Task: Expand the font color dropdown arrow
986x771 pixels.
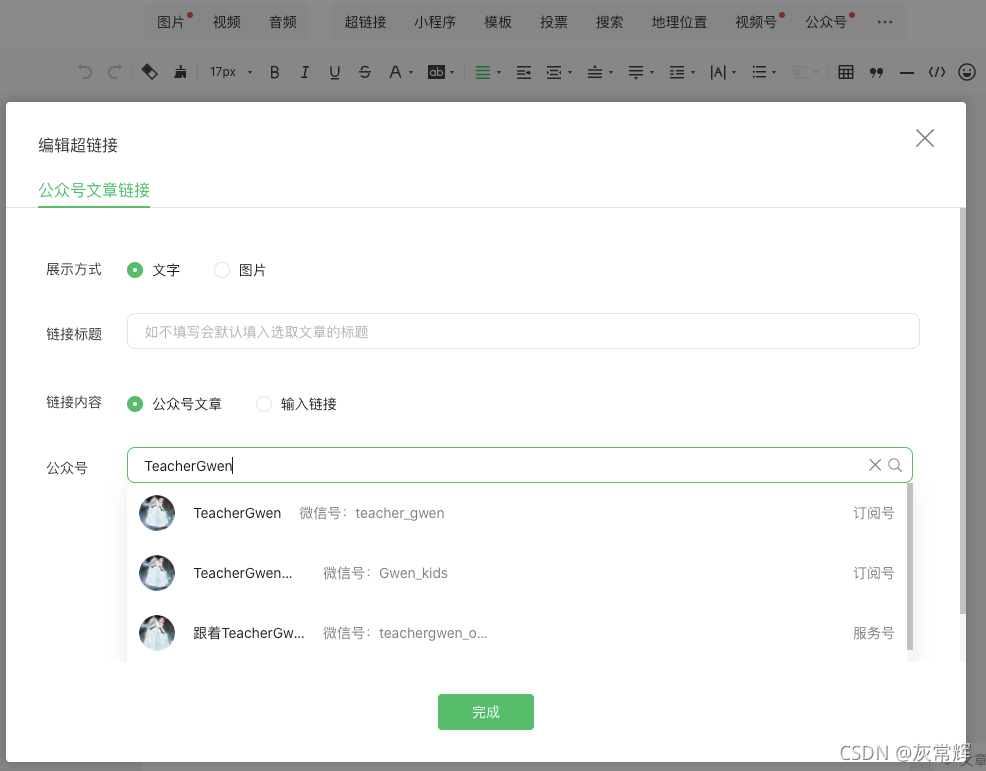Action: [x=411, y=73]
